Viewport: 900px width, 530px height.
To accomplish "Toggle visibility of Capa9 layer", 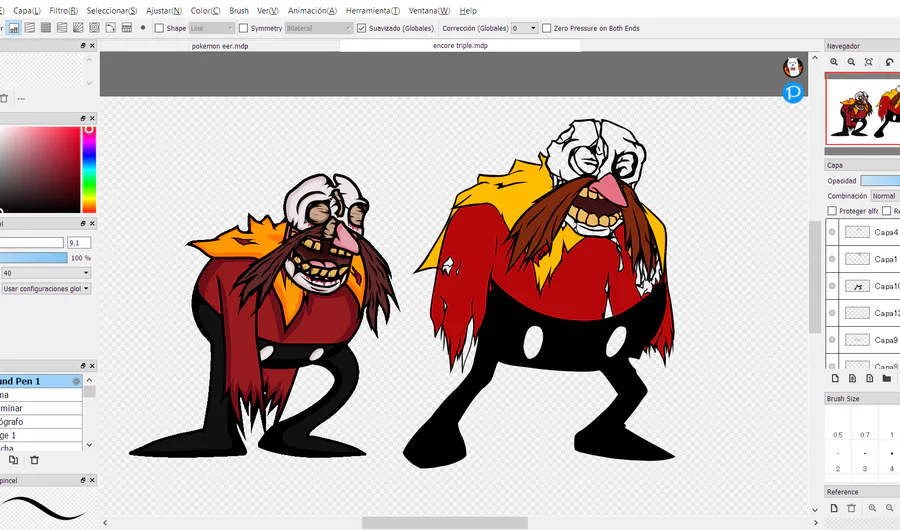I will click(832, 340).
